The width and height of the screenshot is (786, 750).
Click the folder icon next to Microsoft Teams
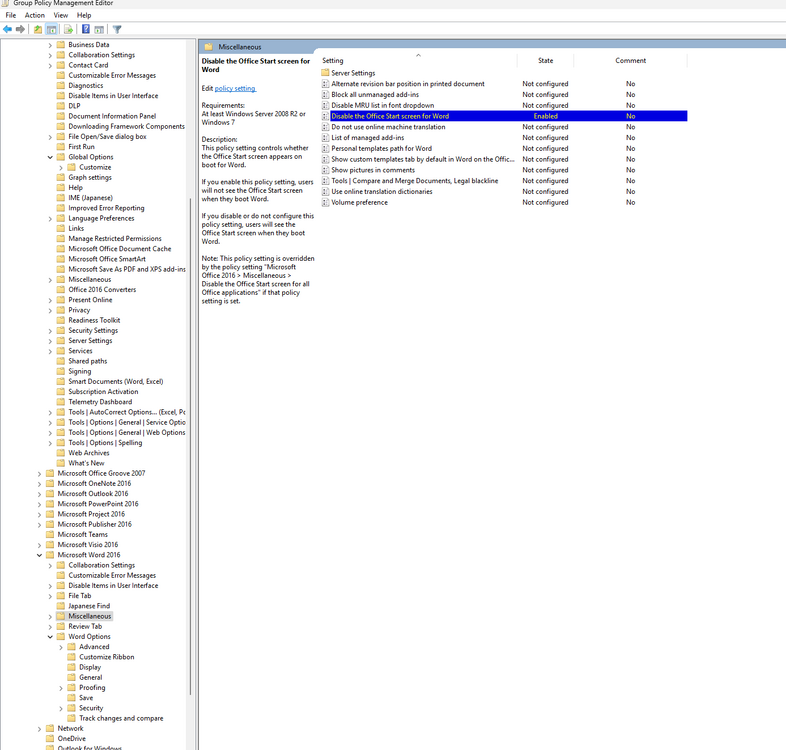(50, 534)
